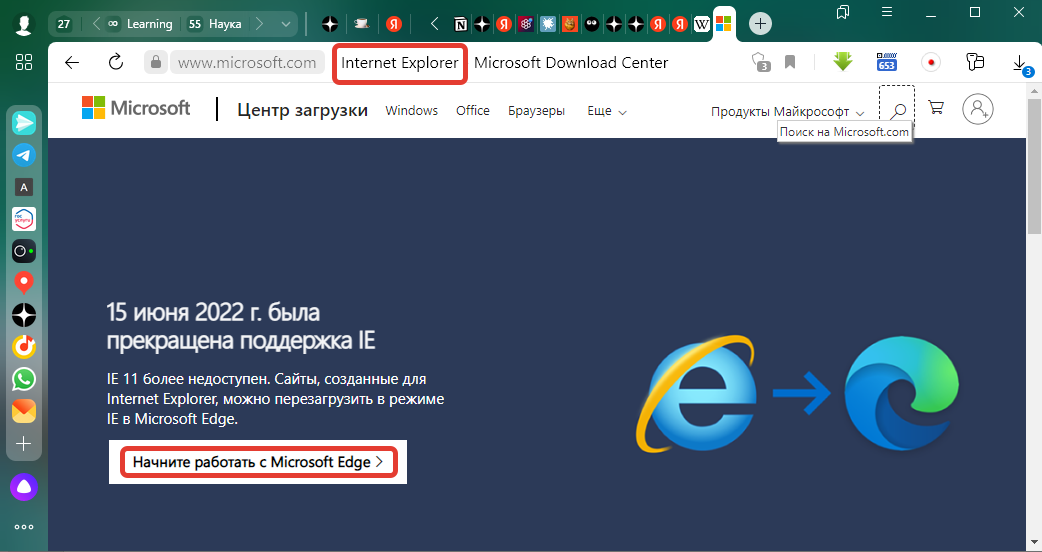
Task: Add a sidebar app with the plus
Action: (x=24, y=443)
